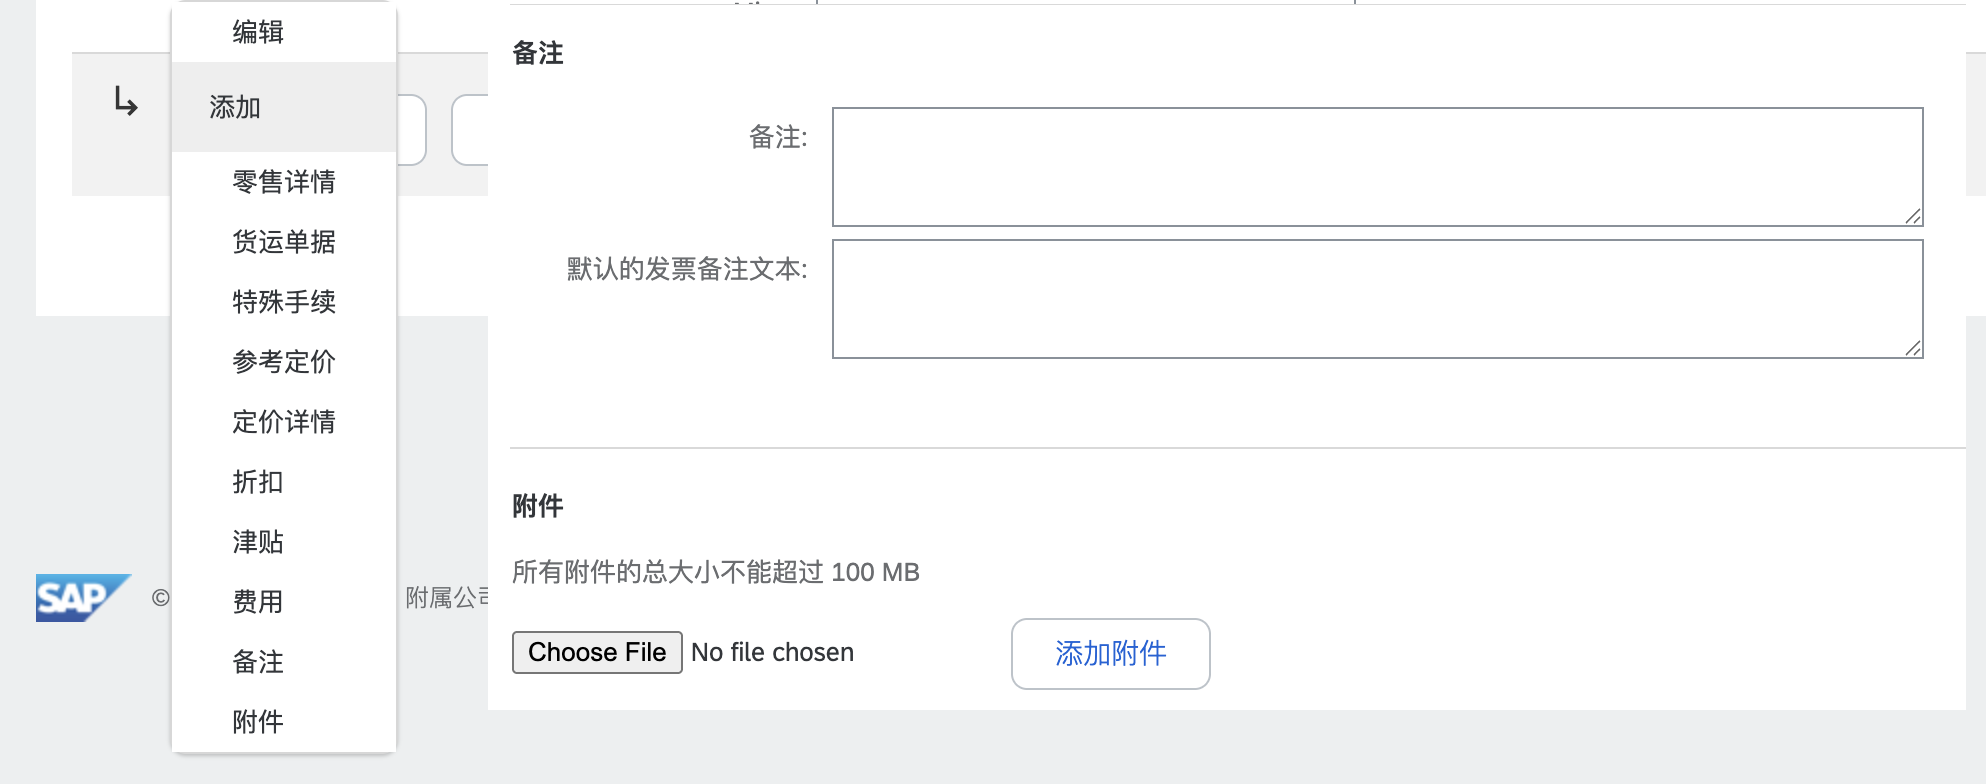Focus the 默认的发票备注文本 text area
Screen dimensions: 1986x784
(x=1377, y=299)
